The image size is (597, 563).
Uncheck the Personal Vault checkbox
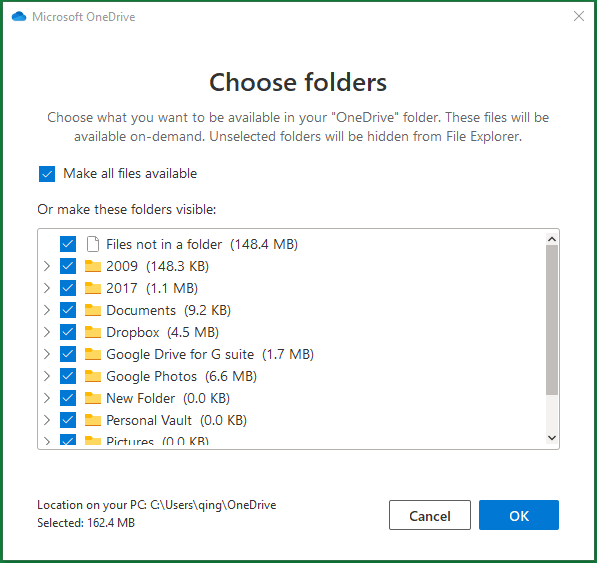tap(68, 421)
